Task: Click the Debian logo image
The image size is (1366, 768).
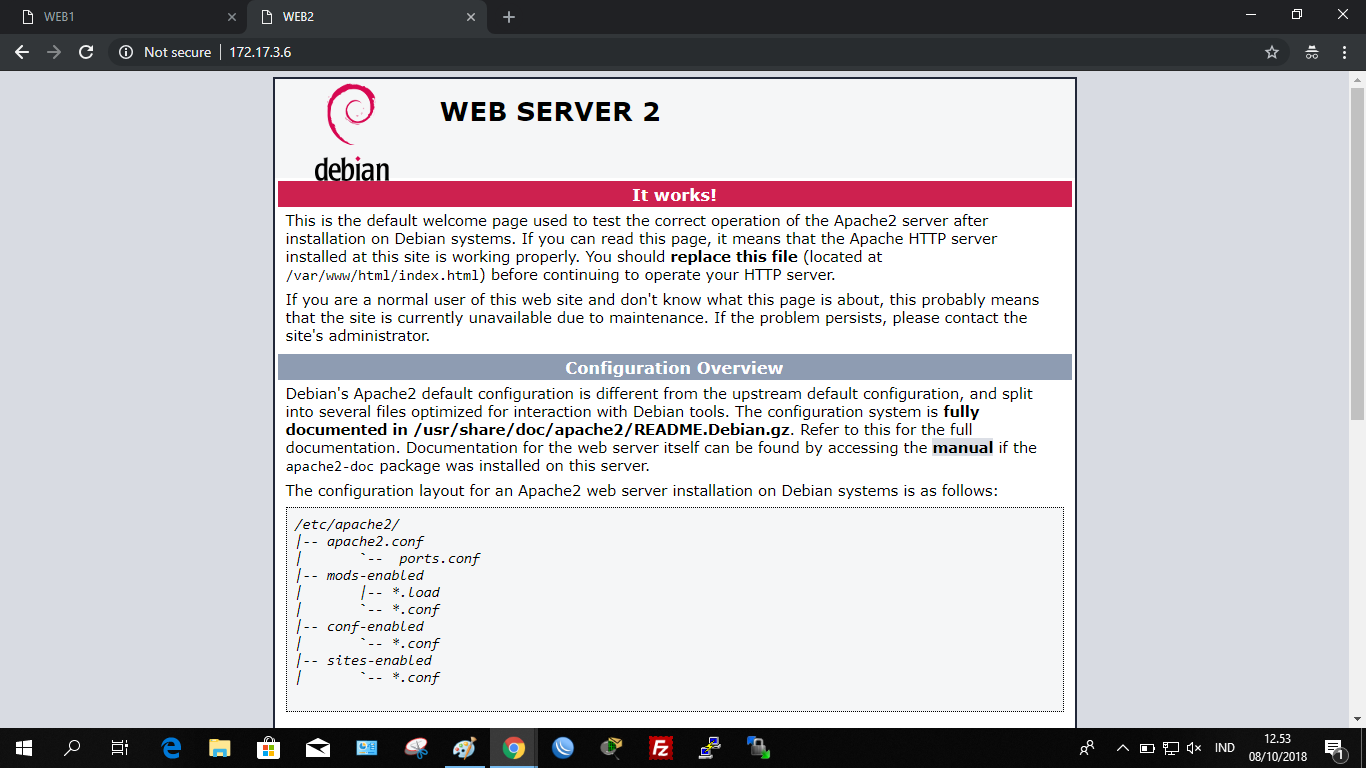Action: point(351,132)
